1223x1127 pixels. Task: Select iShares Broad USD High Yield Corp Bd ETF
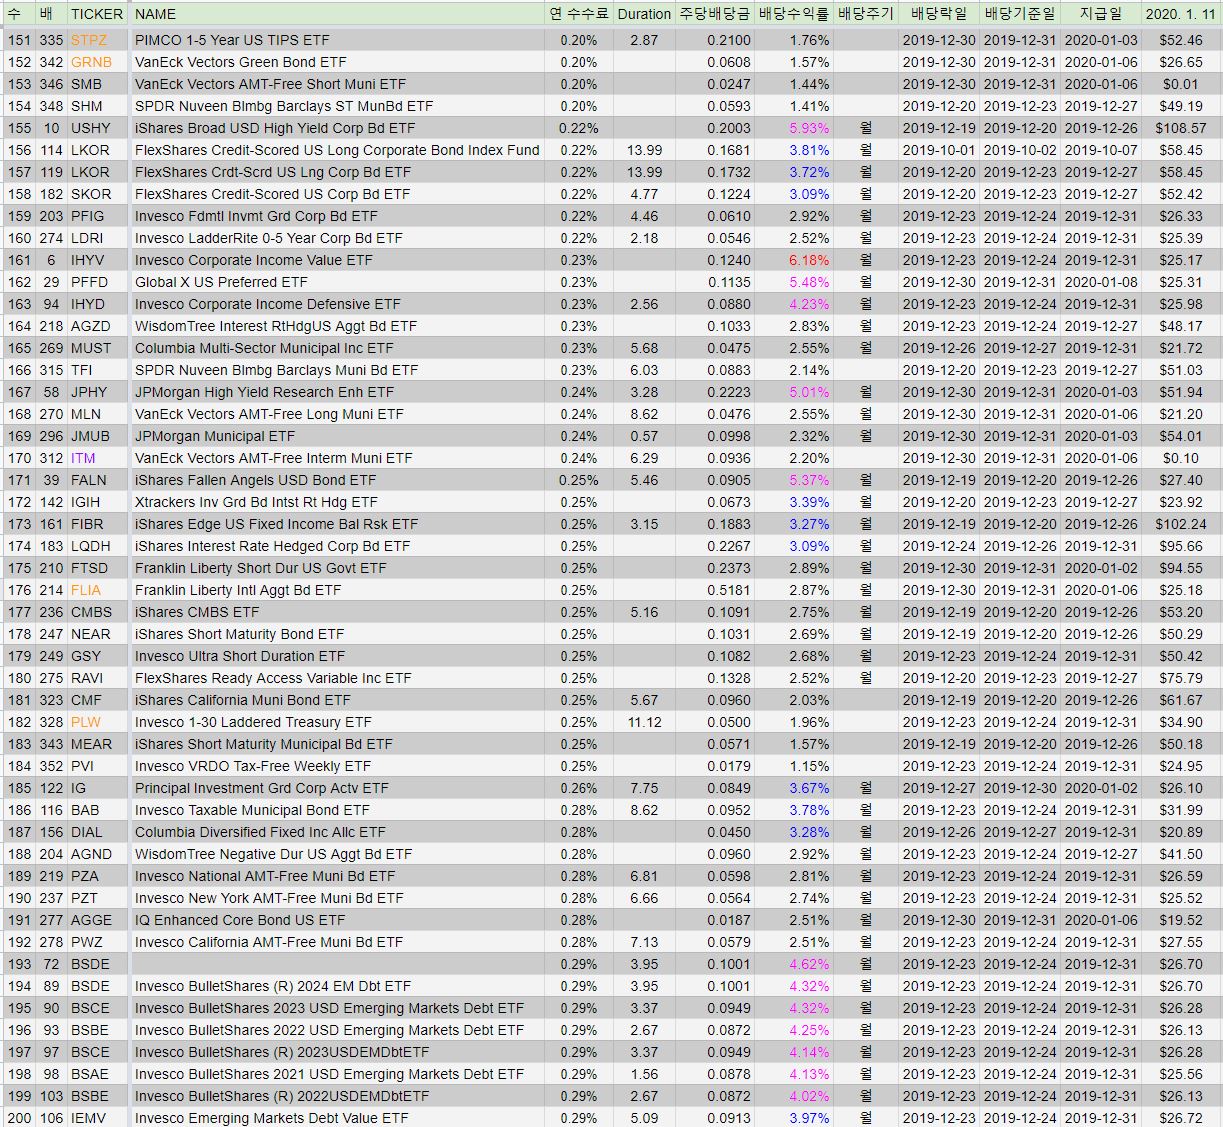338,128
